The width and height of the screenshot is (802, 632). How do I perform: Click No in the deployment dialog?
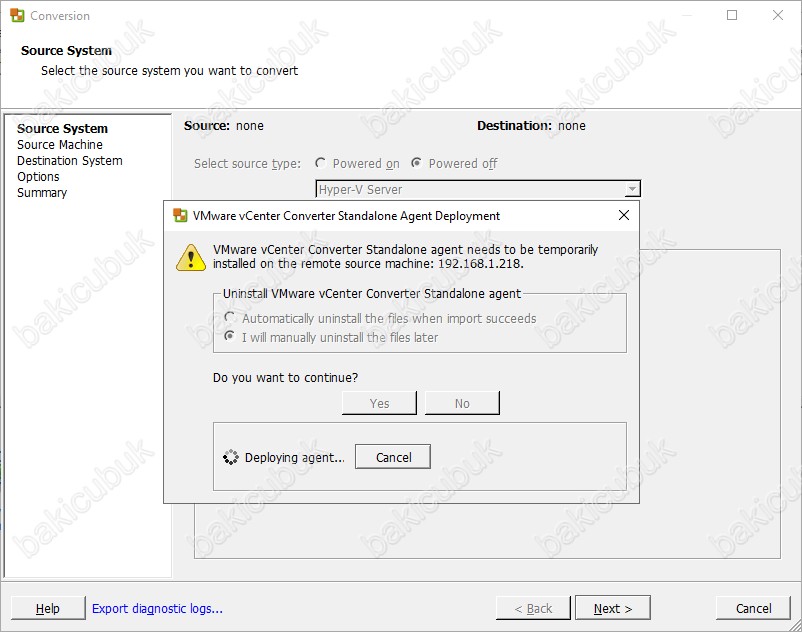(x=462, y=403)
